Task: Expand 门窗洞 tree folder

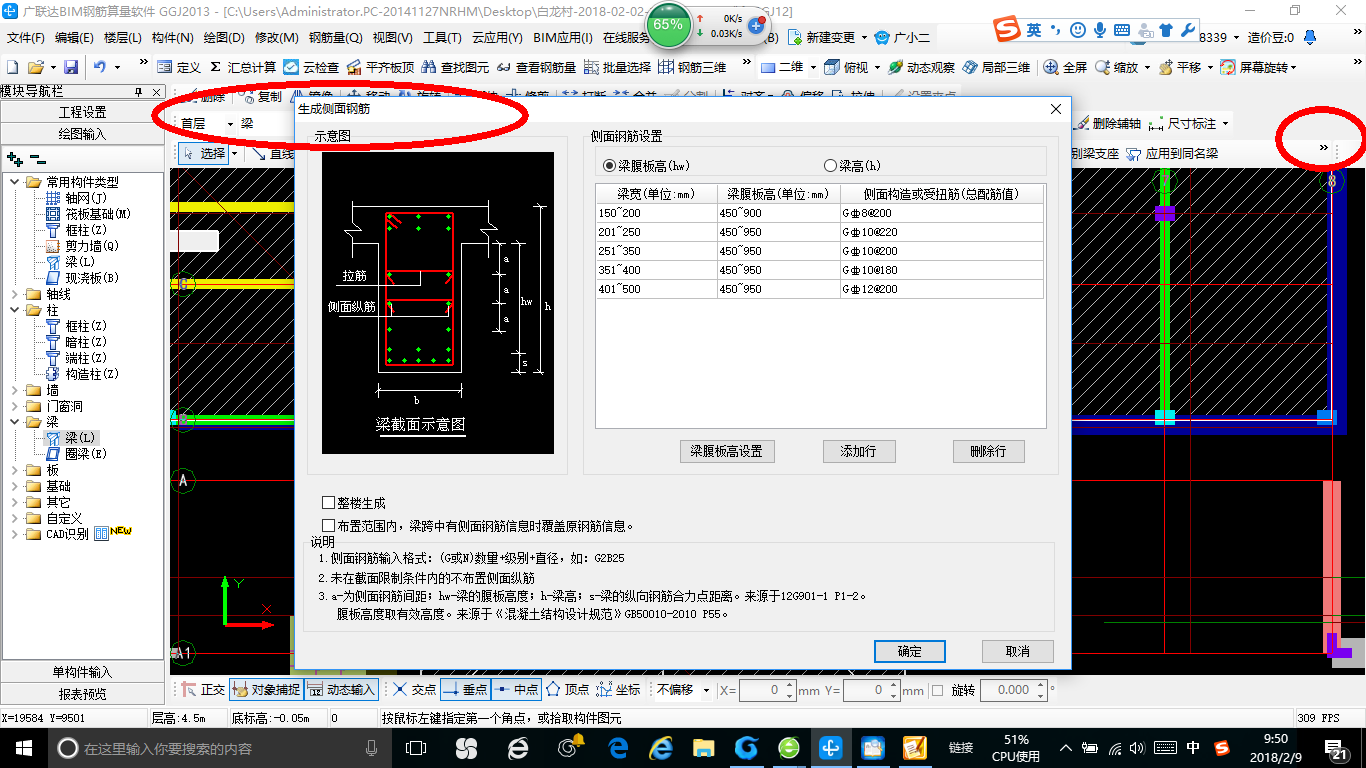Action: pyautogui.click(x=15, y=406)
